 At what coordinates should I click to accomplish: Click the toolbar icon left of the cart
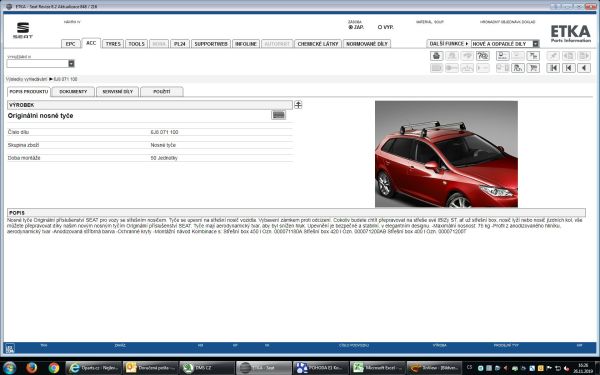518,68
